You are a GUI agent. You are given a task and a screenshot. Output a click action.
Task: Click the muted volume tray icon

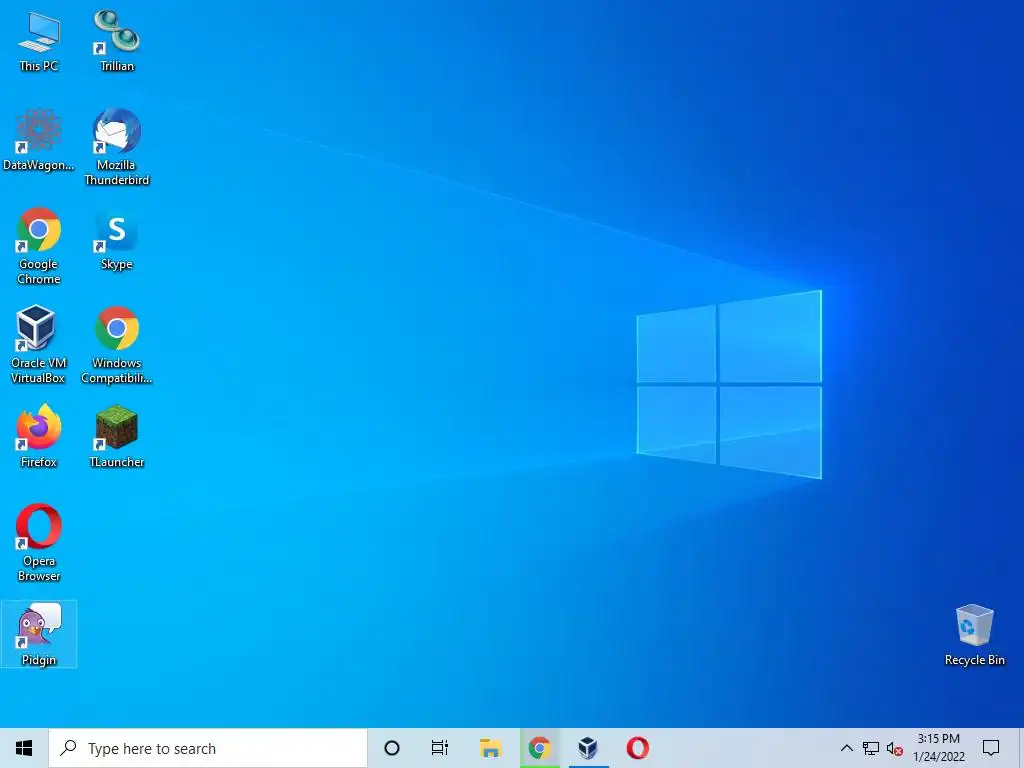point(895,748)
